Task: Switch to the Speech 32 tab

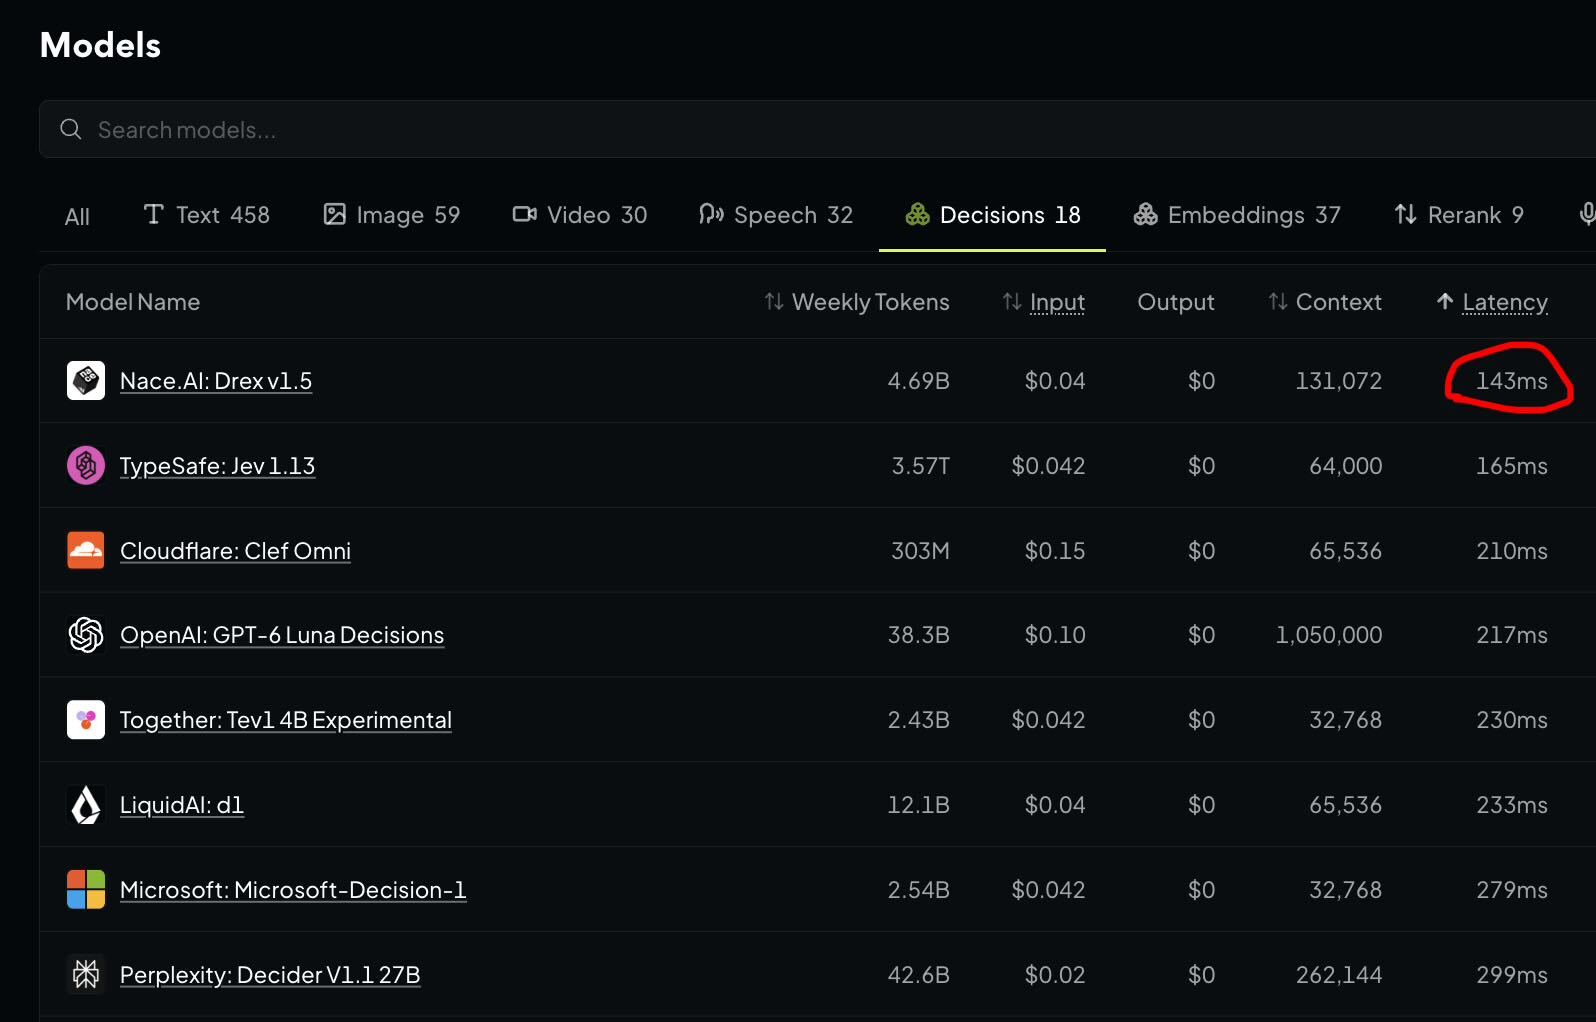Action: (776, 215)
